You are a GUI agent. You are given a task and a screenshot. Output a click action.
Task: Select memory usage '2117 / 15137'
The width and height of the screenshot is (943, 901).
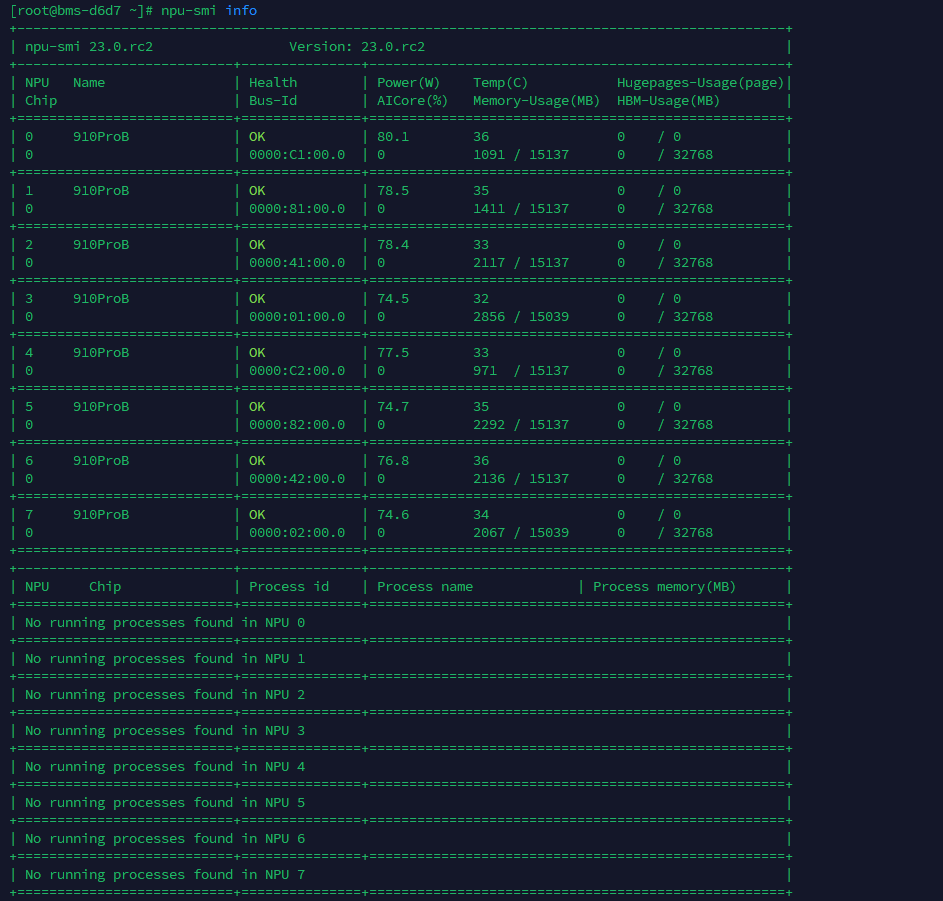[521, 263]
